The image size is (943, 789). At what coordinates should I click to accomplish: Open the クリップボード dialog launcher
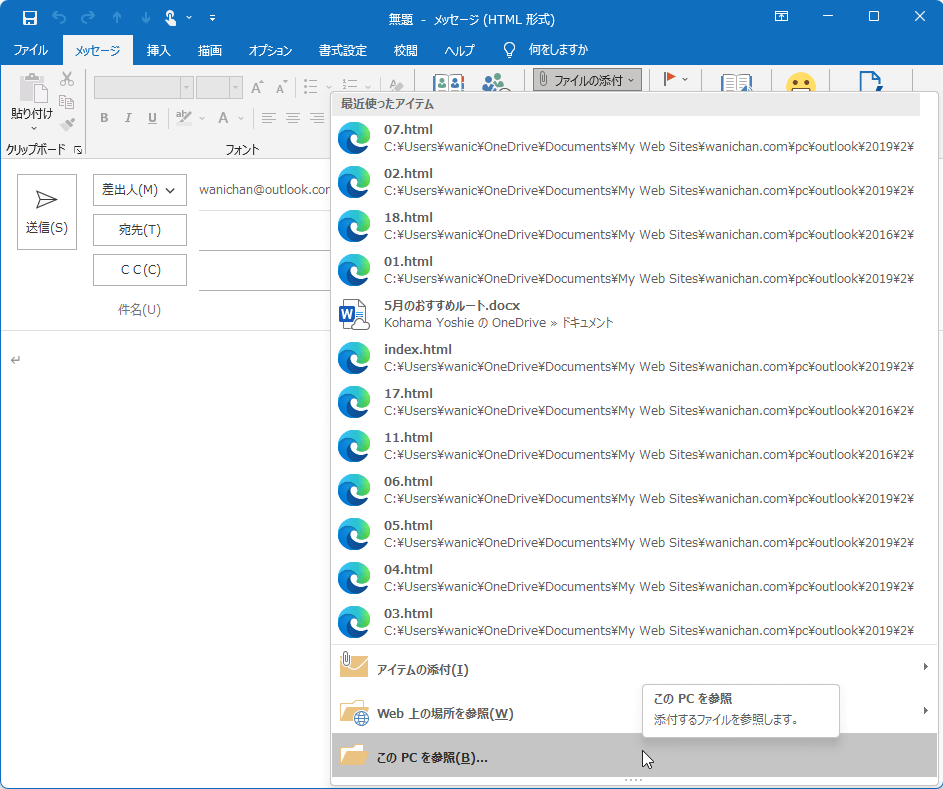click(78, 150)
